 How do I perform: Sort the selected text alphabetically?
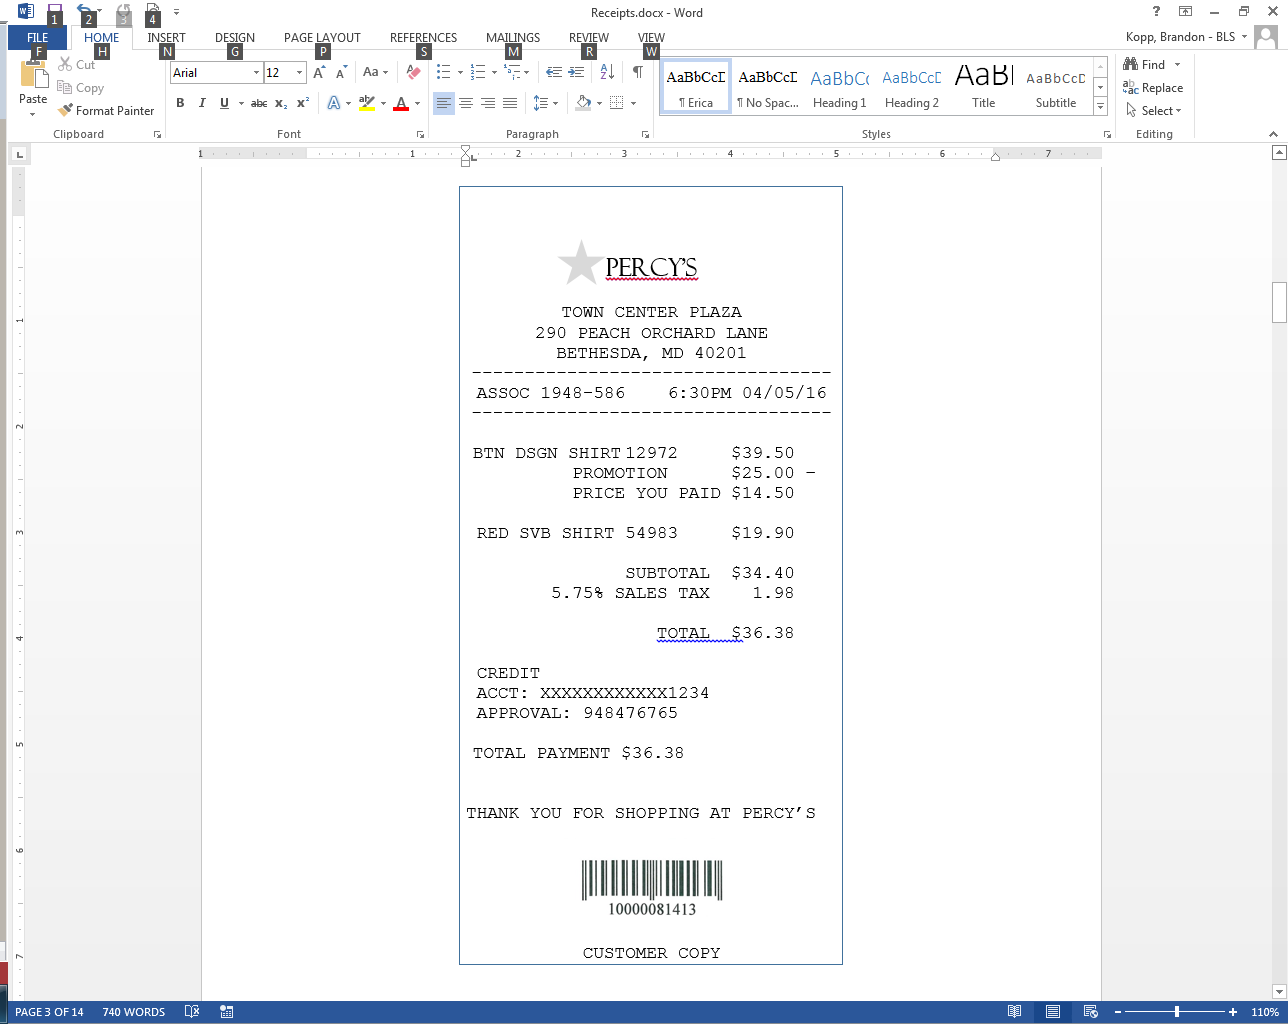pos(607,72)
